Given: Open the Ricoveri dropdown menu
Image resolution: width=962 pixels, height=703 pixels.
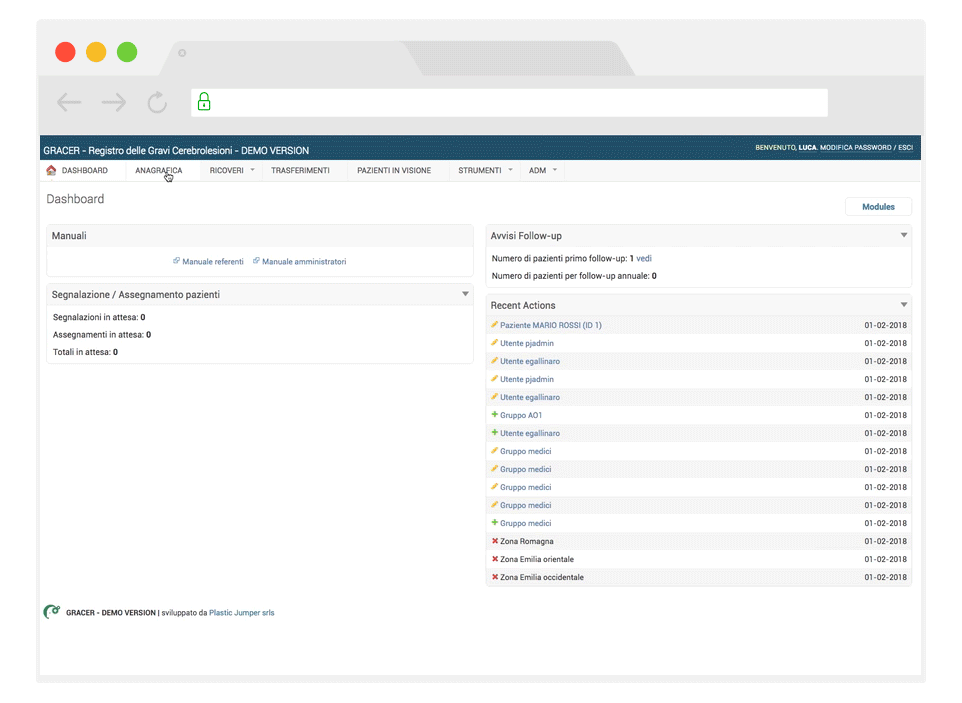Looking at the screenshot, I should [232, 171].
